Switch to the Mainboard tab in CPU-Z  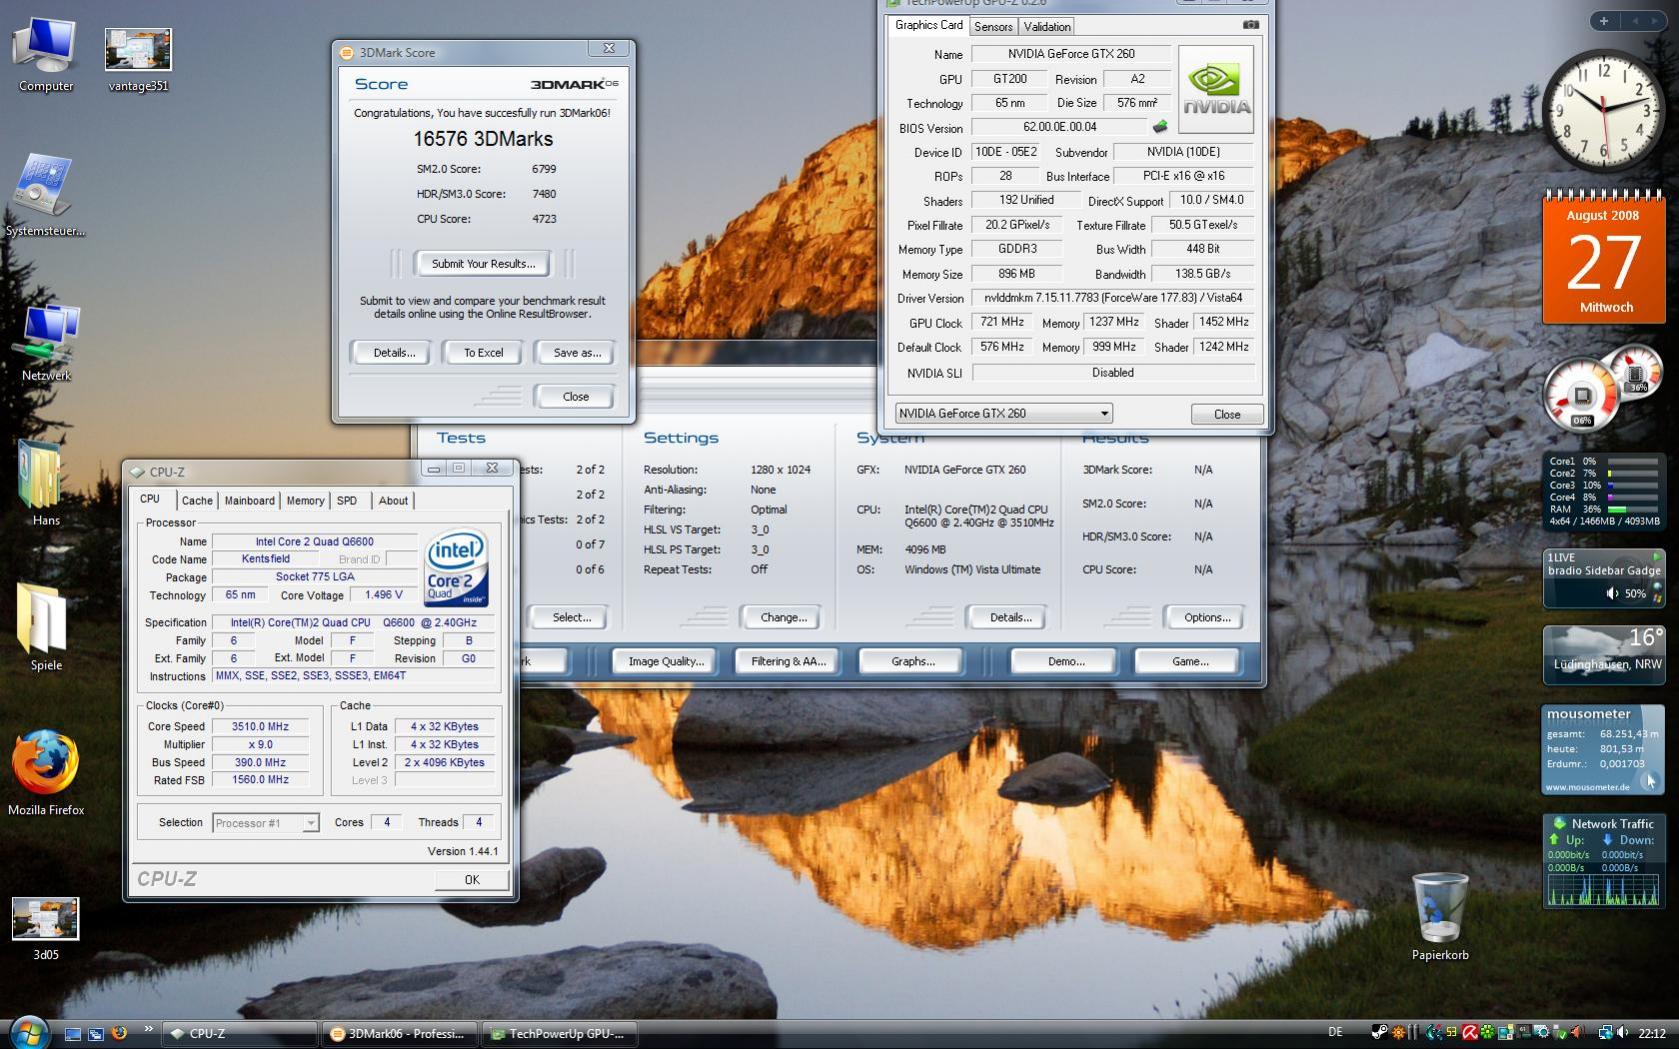[x=249, y=501]
